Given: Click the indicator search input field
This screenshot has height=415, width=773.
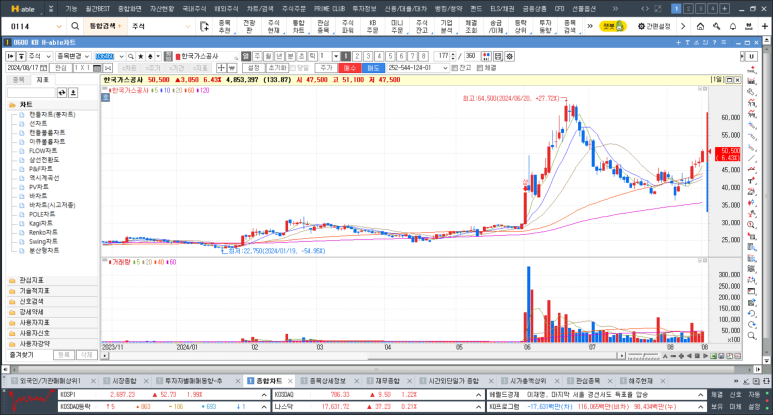Looking at the screenshot, I should coord(31,93).
